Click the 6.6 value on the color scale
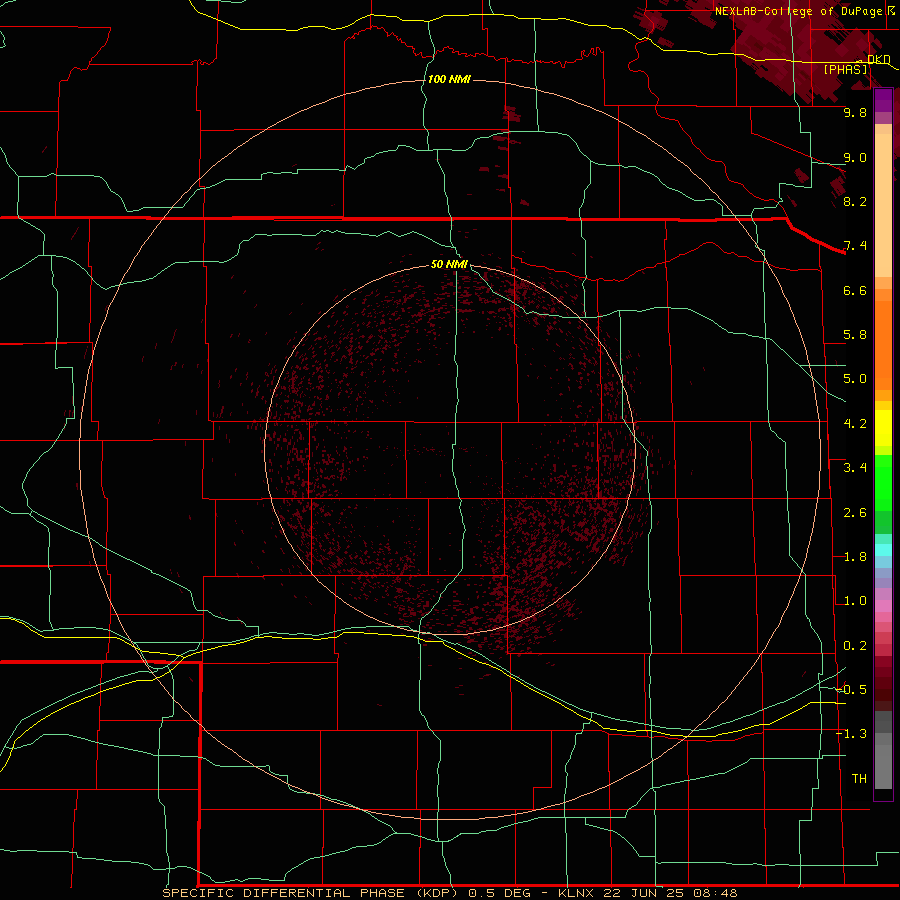The image size is (900, 900). [855, 290]
